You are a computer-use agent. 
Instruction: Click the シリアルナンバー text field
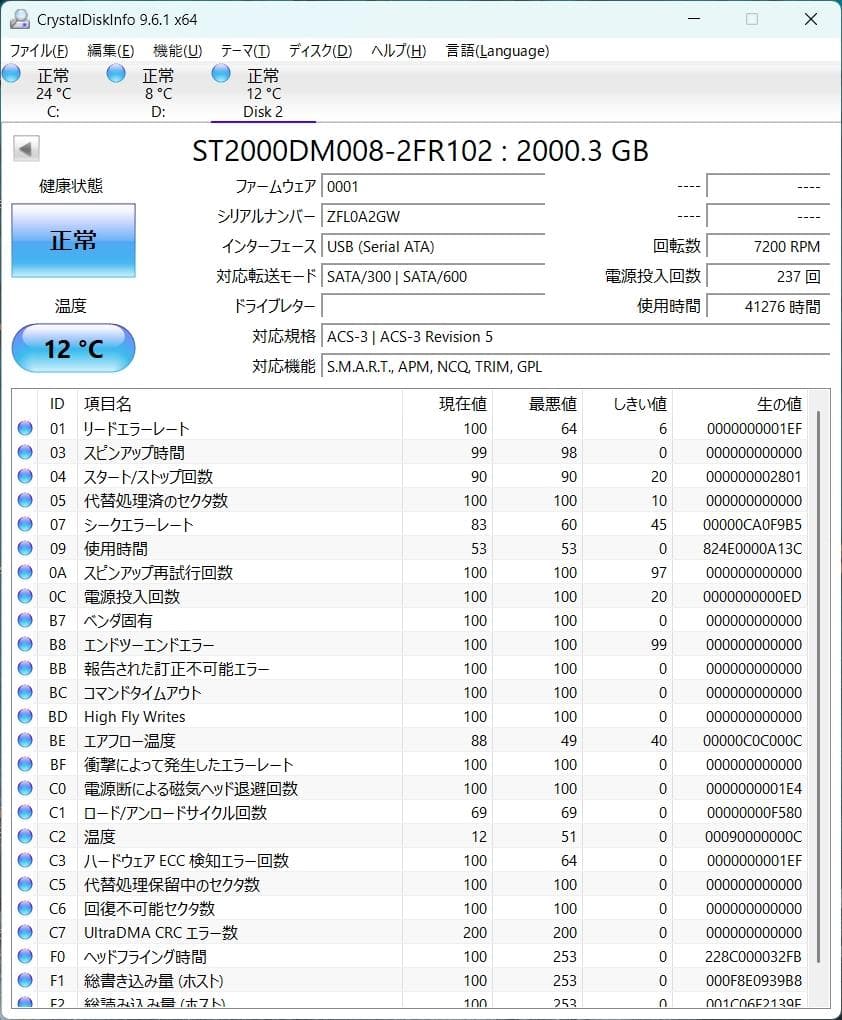click(432, 216)
